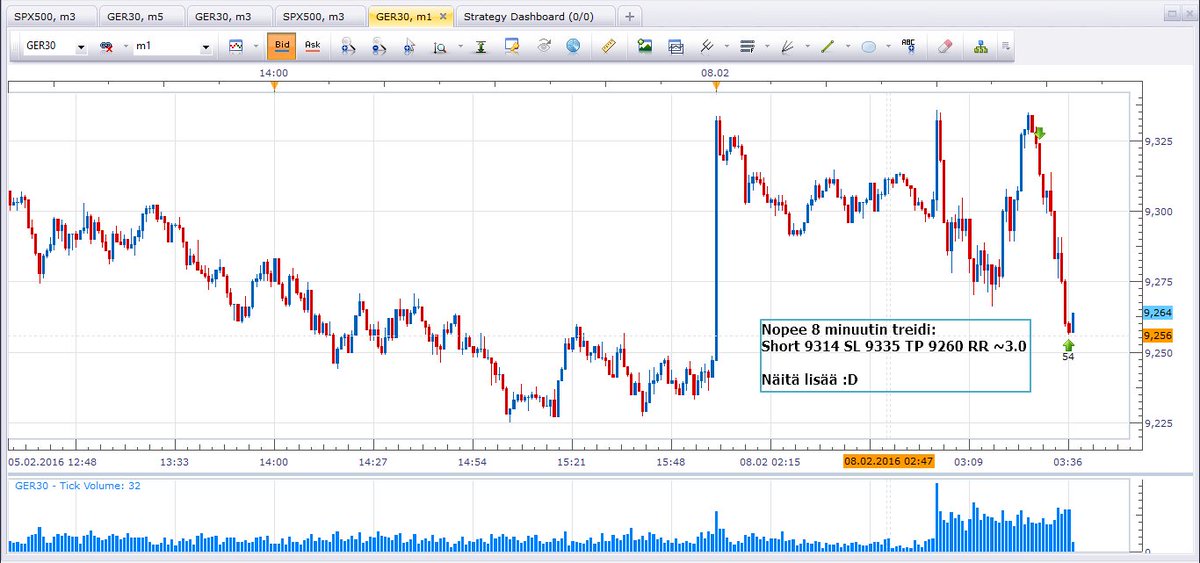Click the 05.02.2016 12:48 date label
The width and height of the screenshot is (1200, 563).
point(52,462)
